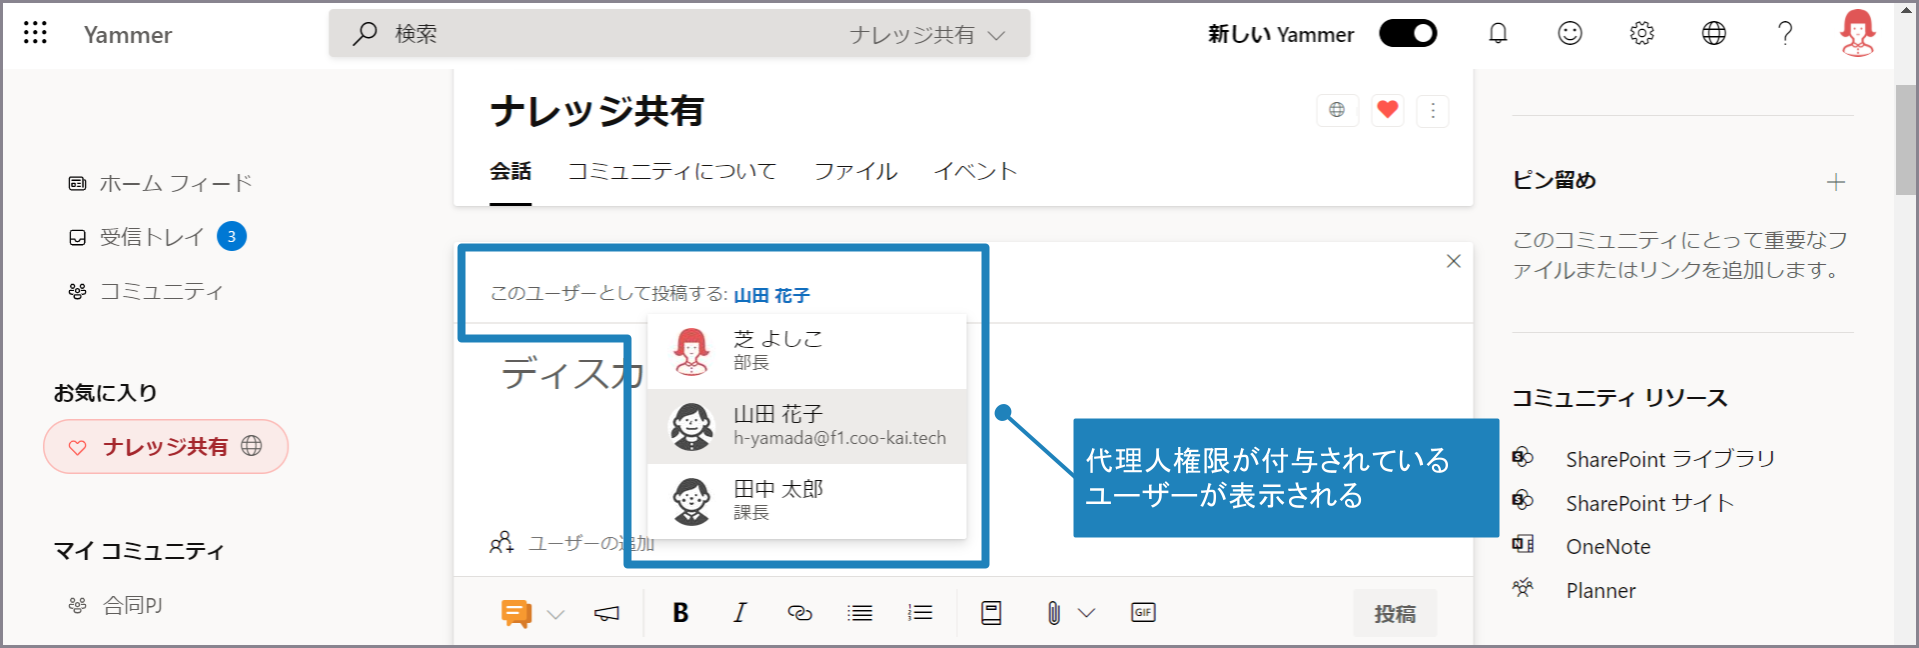This screenshot has width=1919, height=648.
Task: Click the public globe icon beside community title
Action: (x=1337, y=110)
